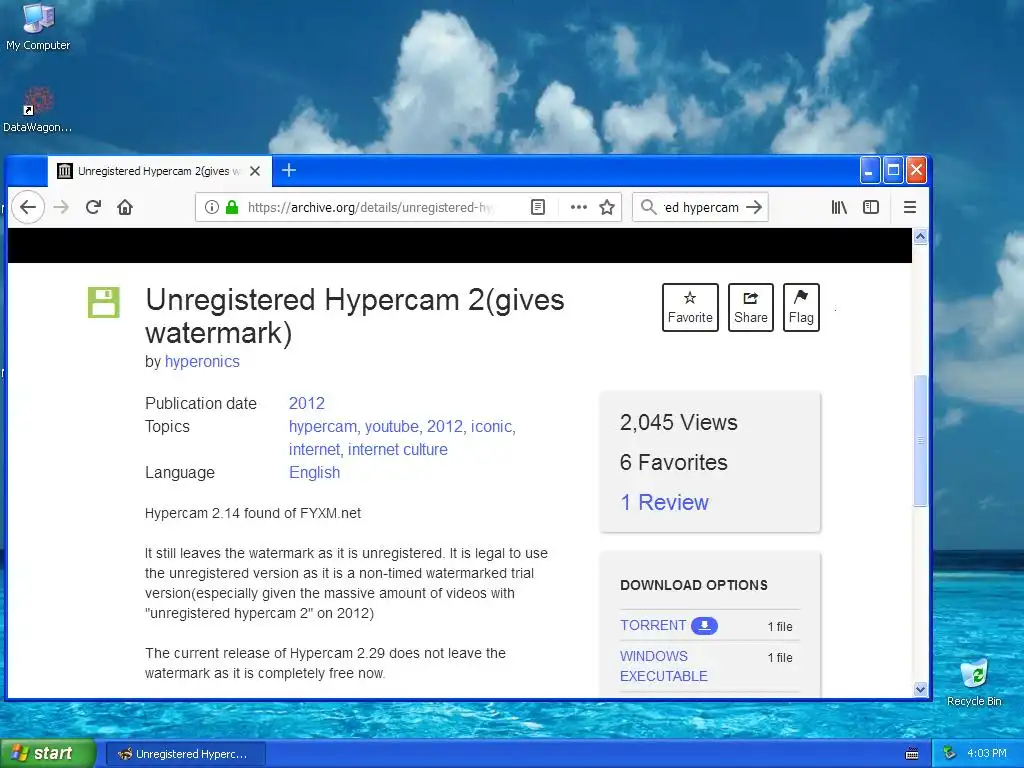Open the iconic topic link
Viewport: 1024px width, 768px height.
point(493,426)
